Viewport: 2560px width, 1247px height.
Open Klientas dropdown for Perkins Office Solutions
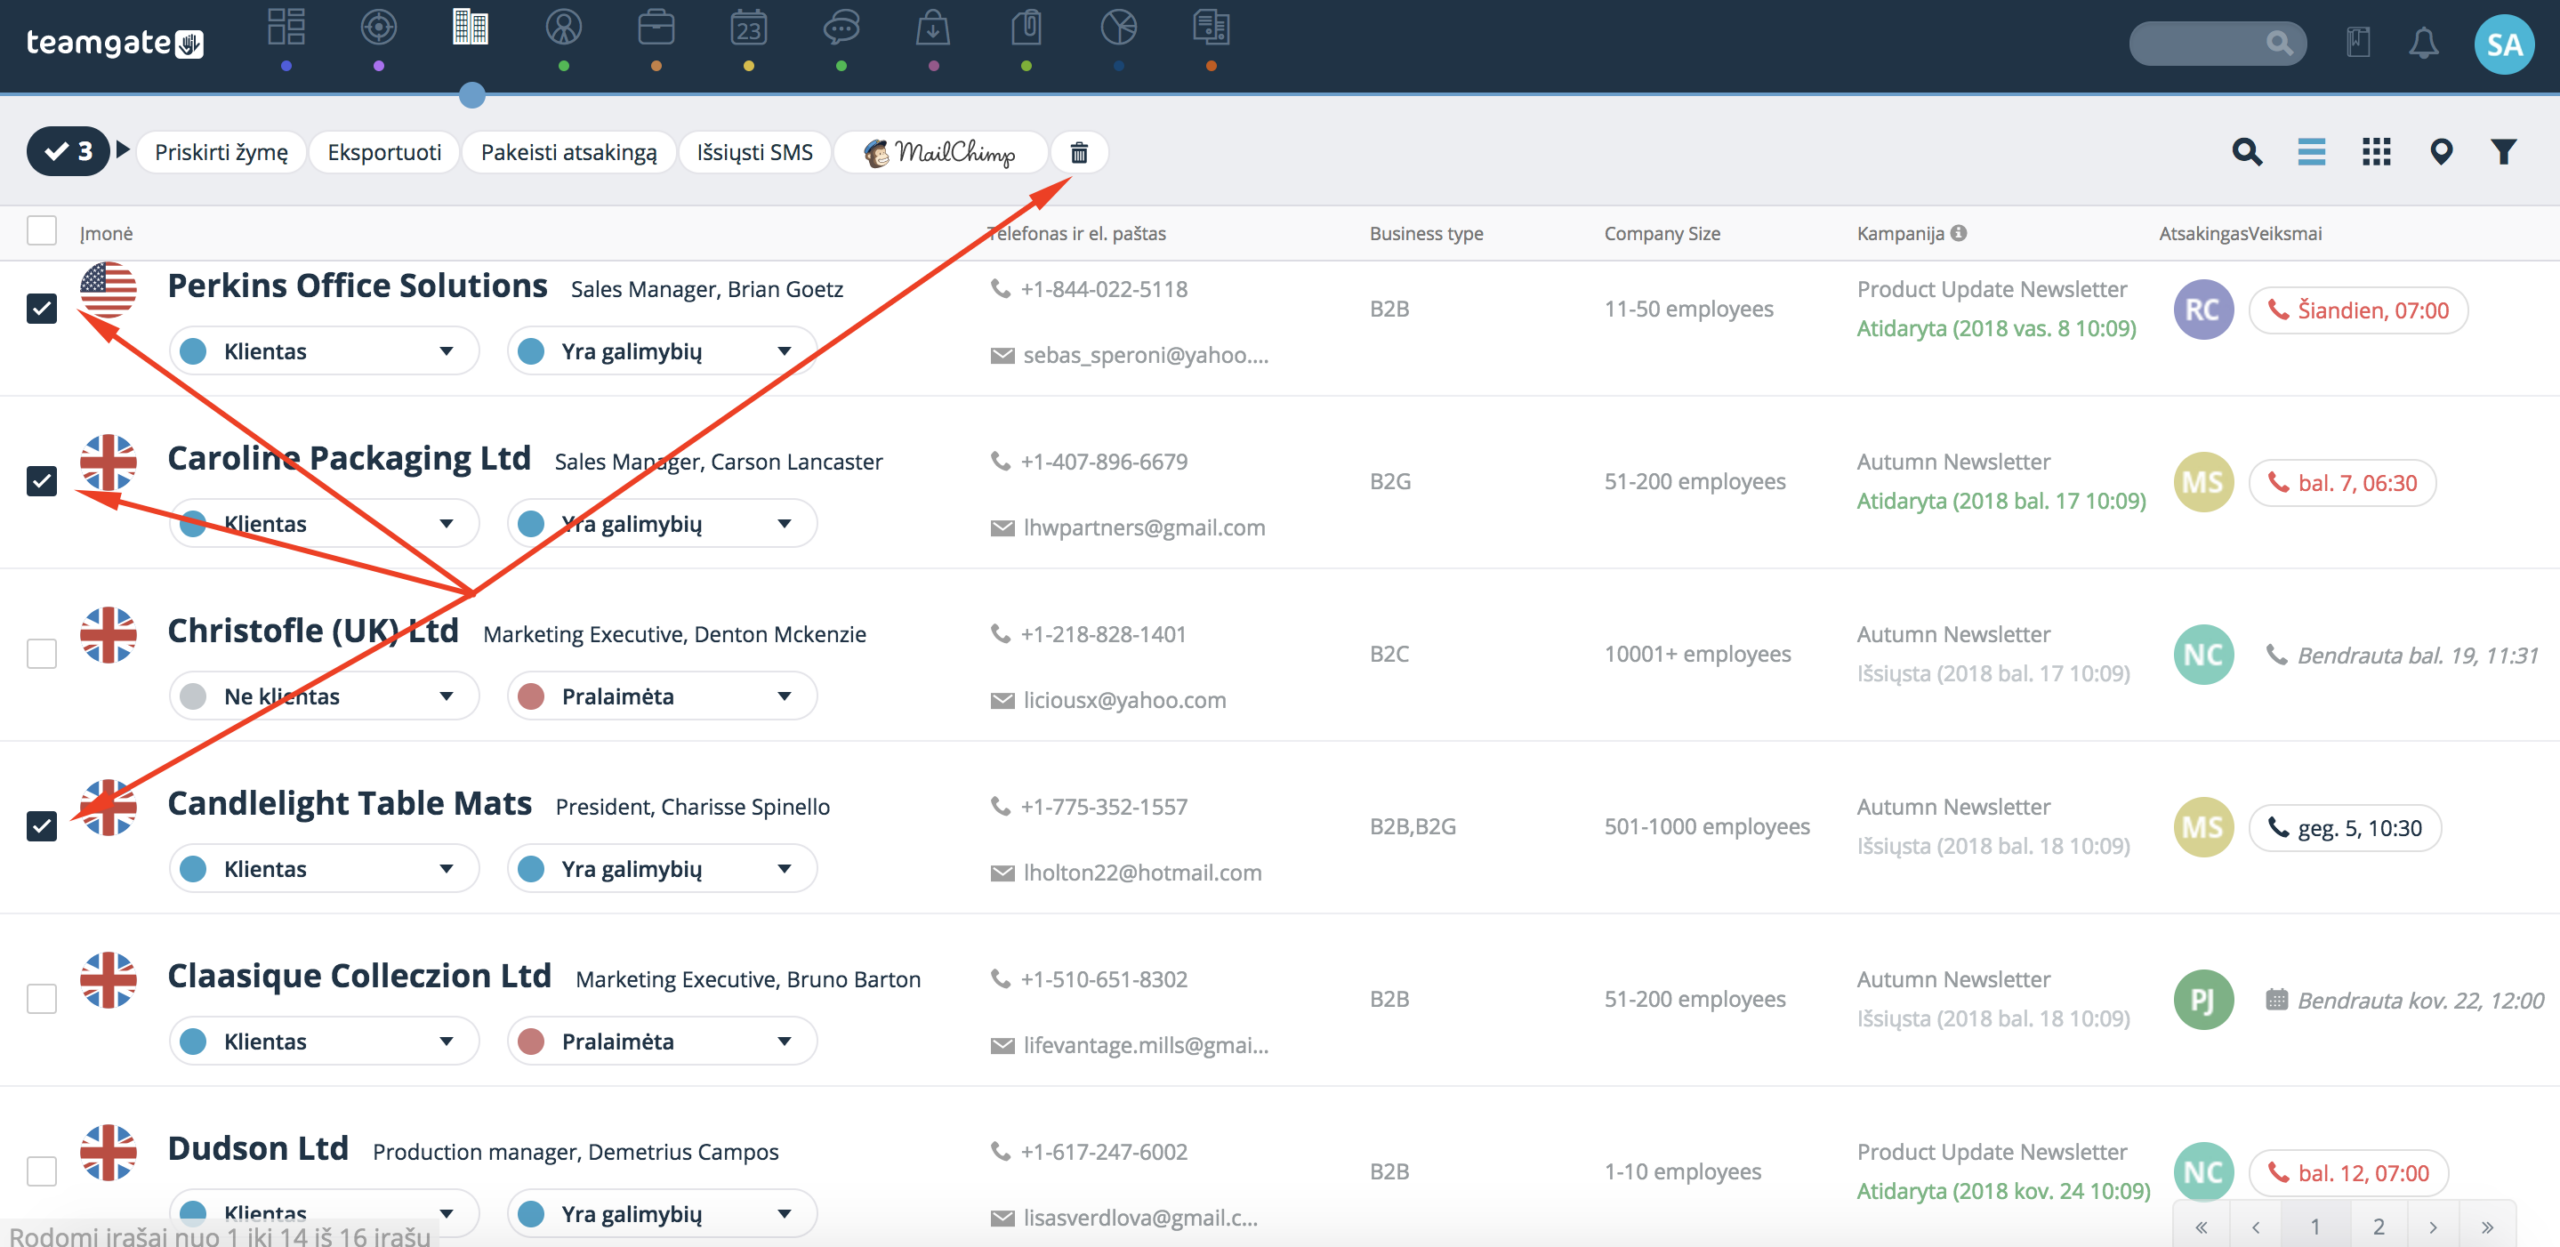(324, 351)
